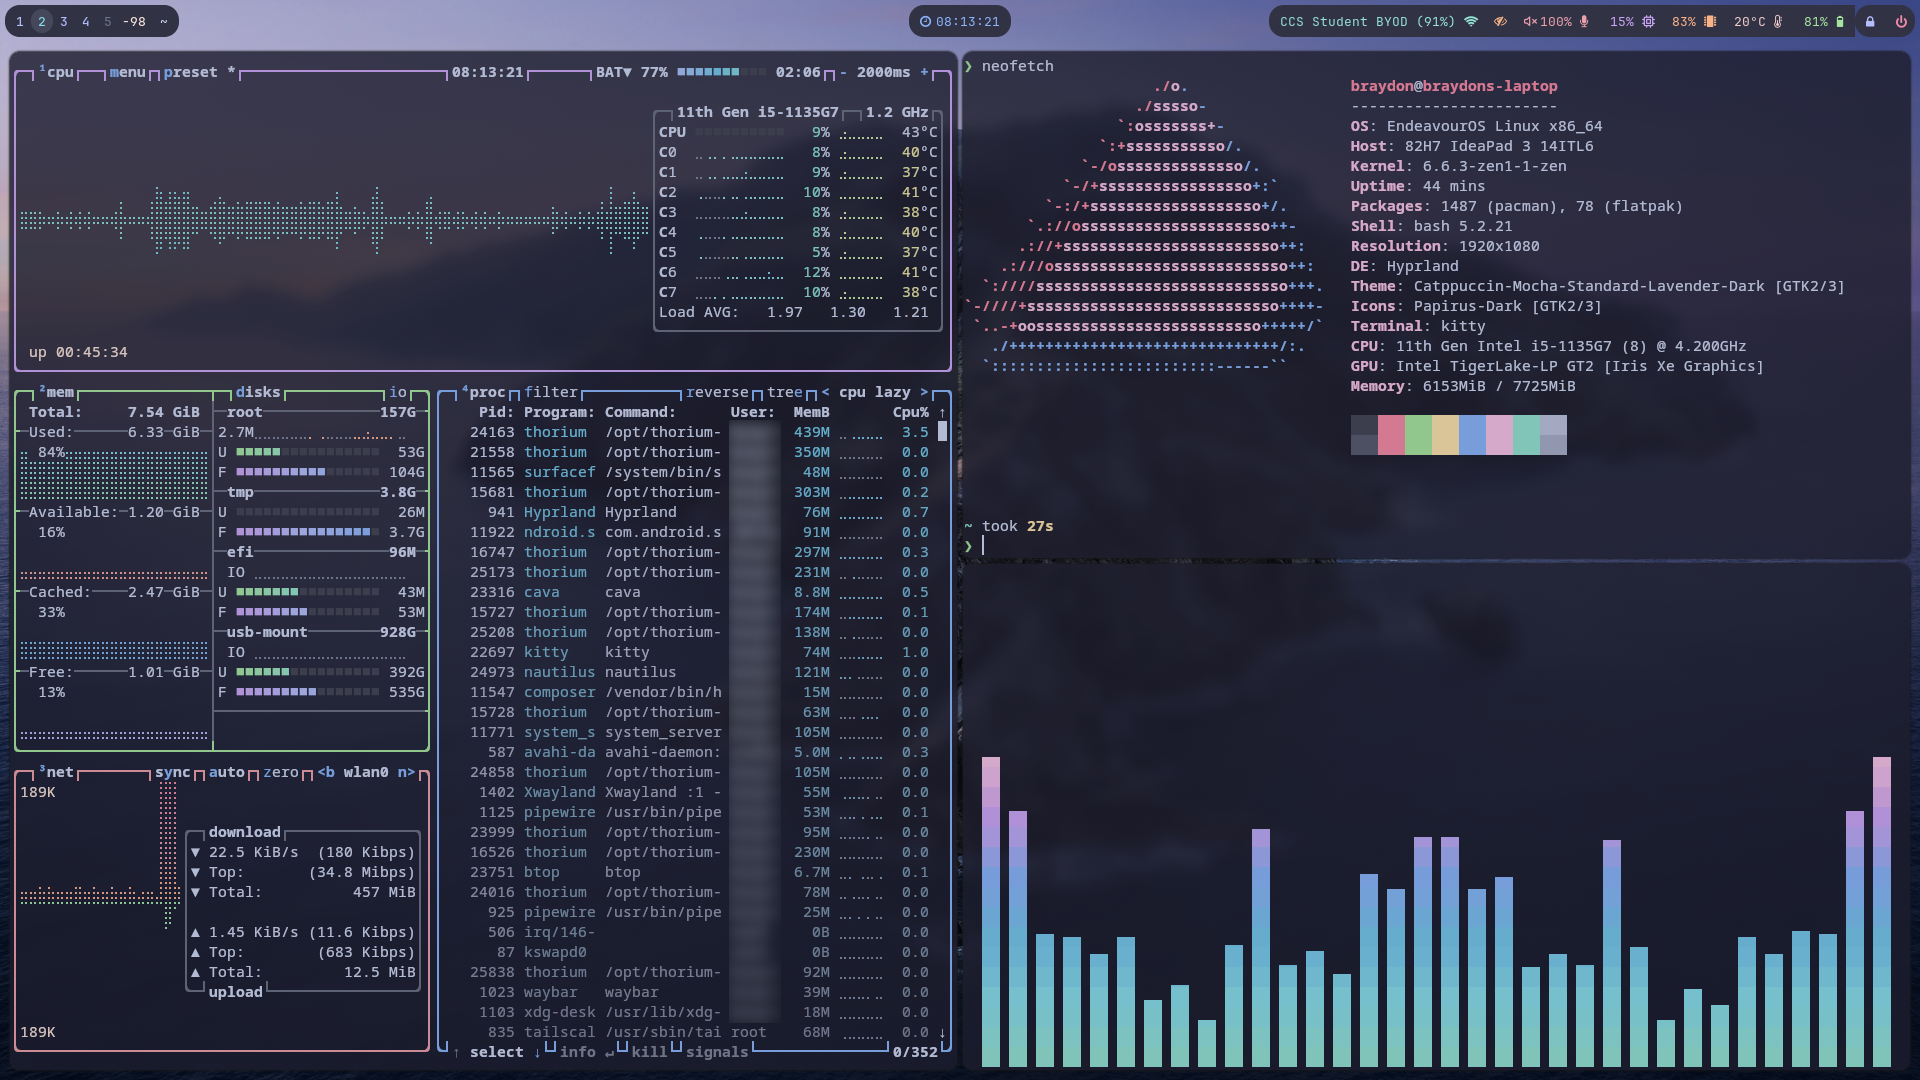The height and width of the screenshot is (1080, 1920).
Task: Click the CCS Student BYOD network label
Action: point(1367,21)
